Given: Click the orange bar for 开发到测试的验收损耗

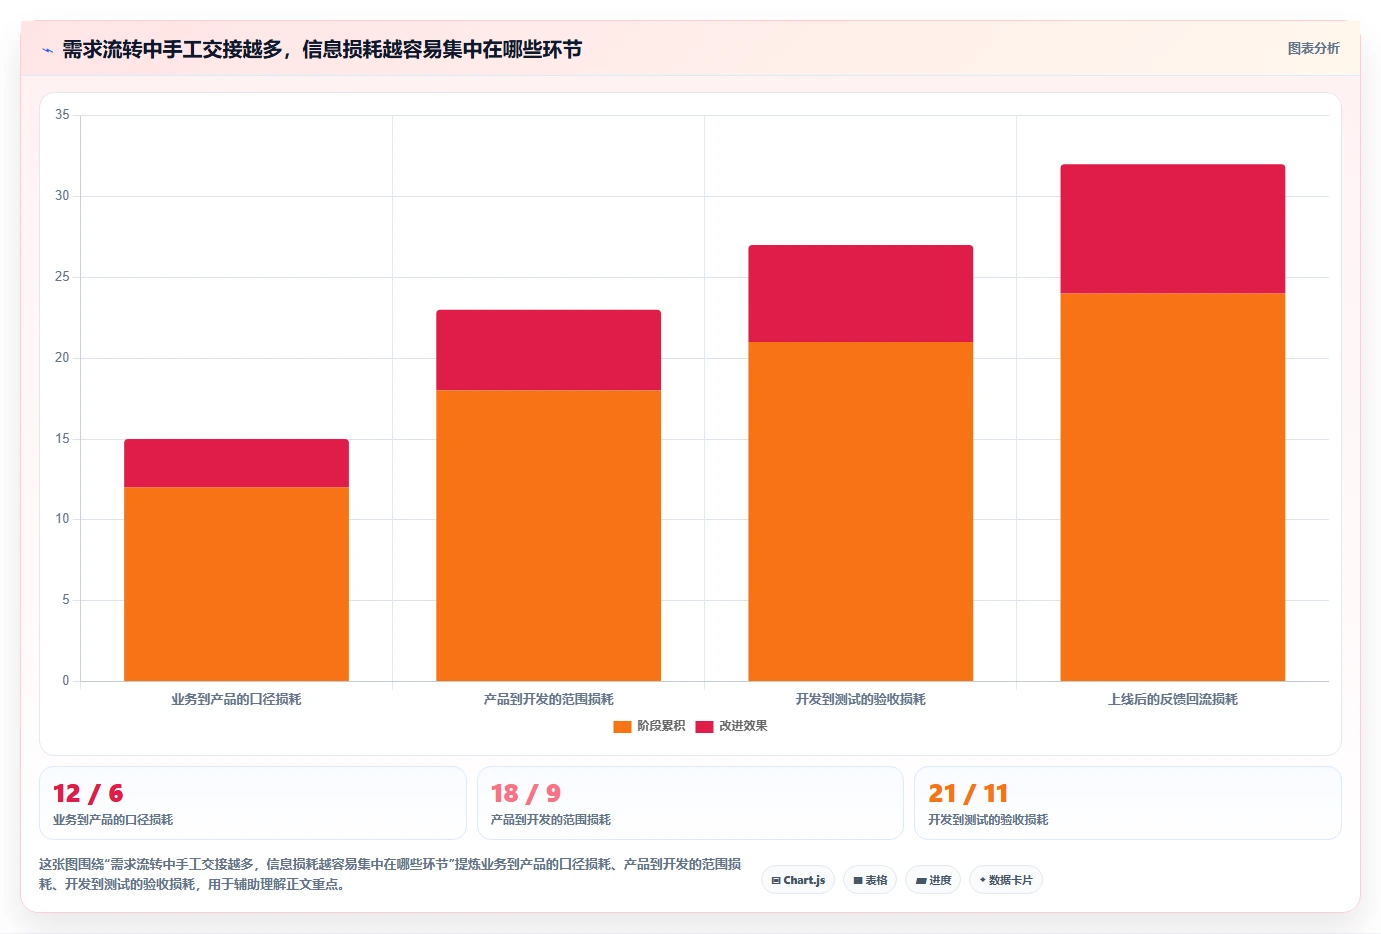Looking at the screenshot, I should tap(860, 511).
